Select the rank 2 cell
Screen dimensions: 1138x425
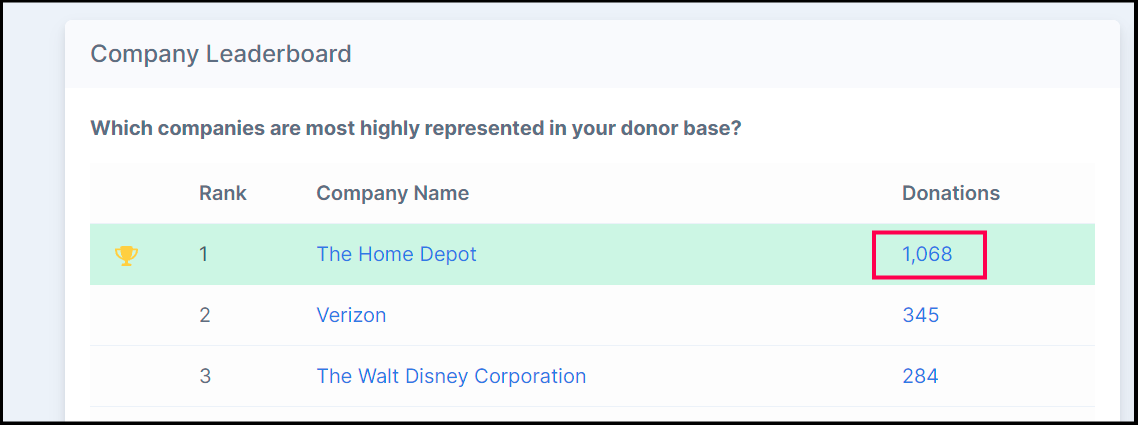[204, 315]
